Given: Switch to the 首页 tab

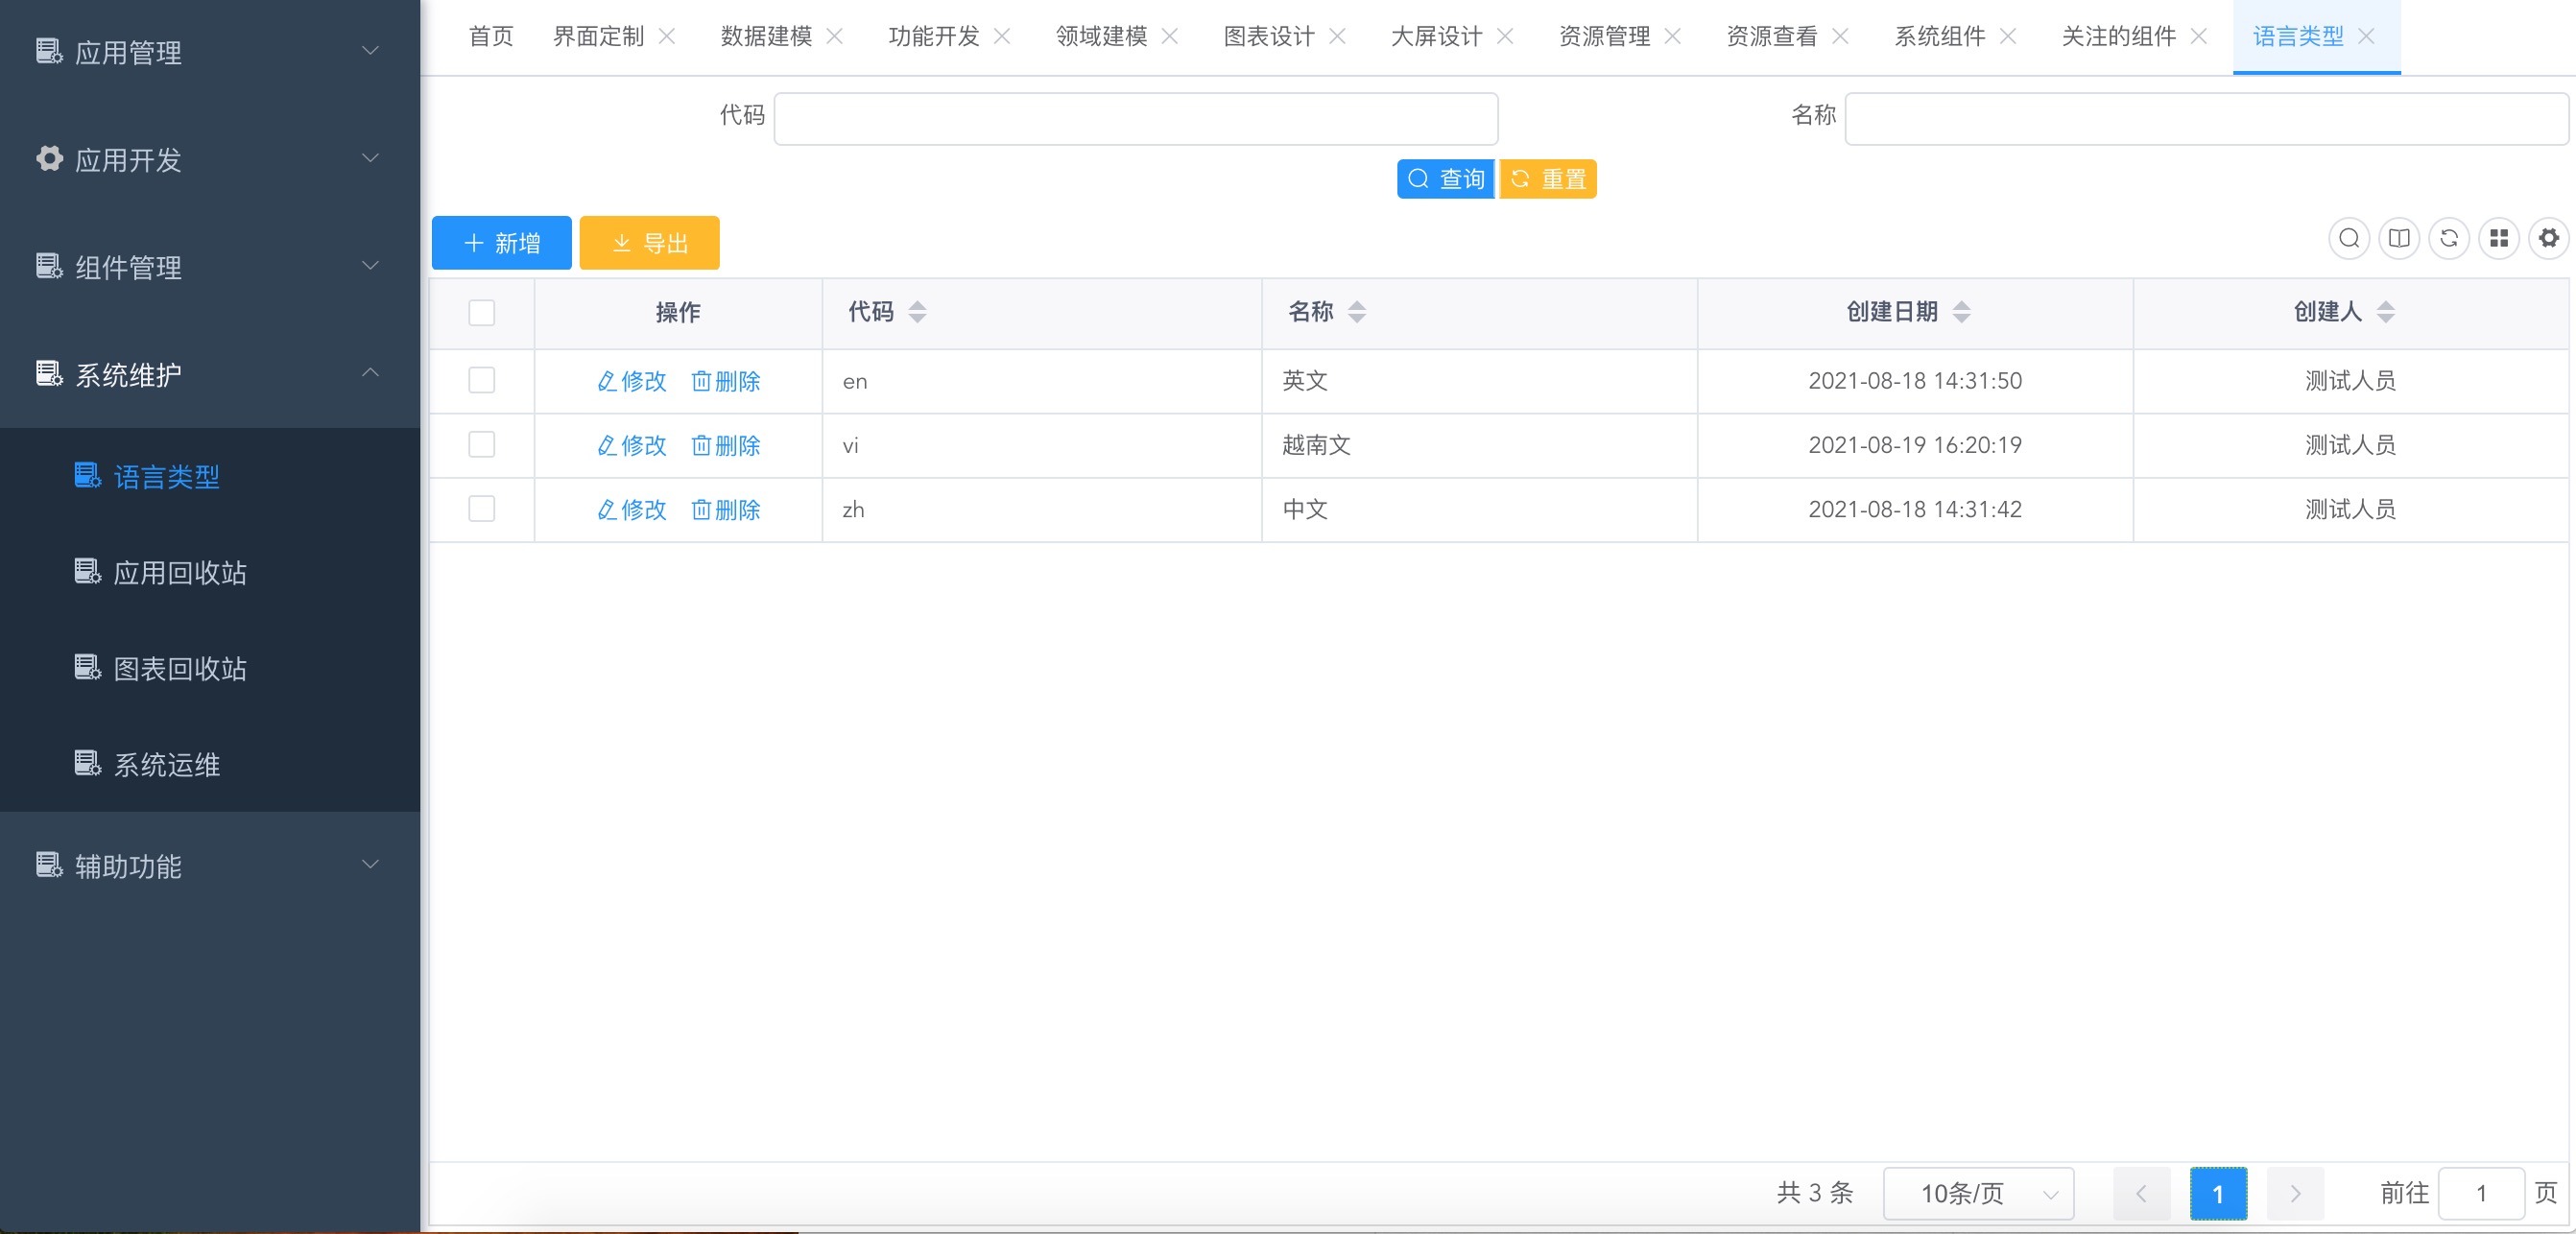Looking at the screenshot, I should click(490, 37).
